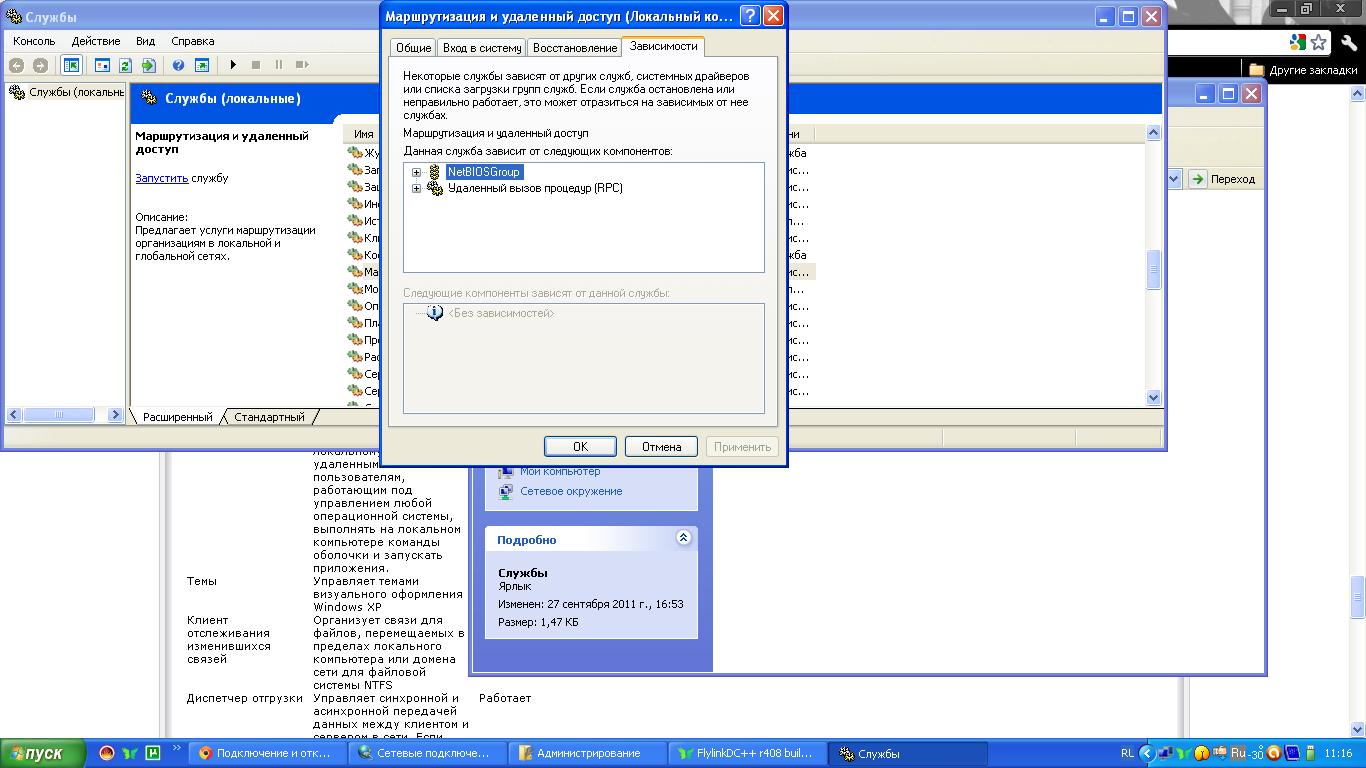The height and width of the screenshot is (768, 1366).
Task: Switch to the Восстановление tab
Action: click(x=575, y=48)
